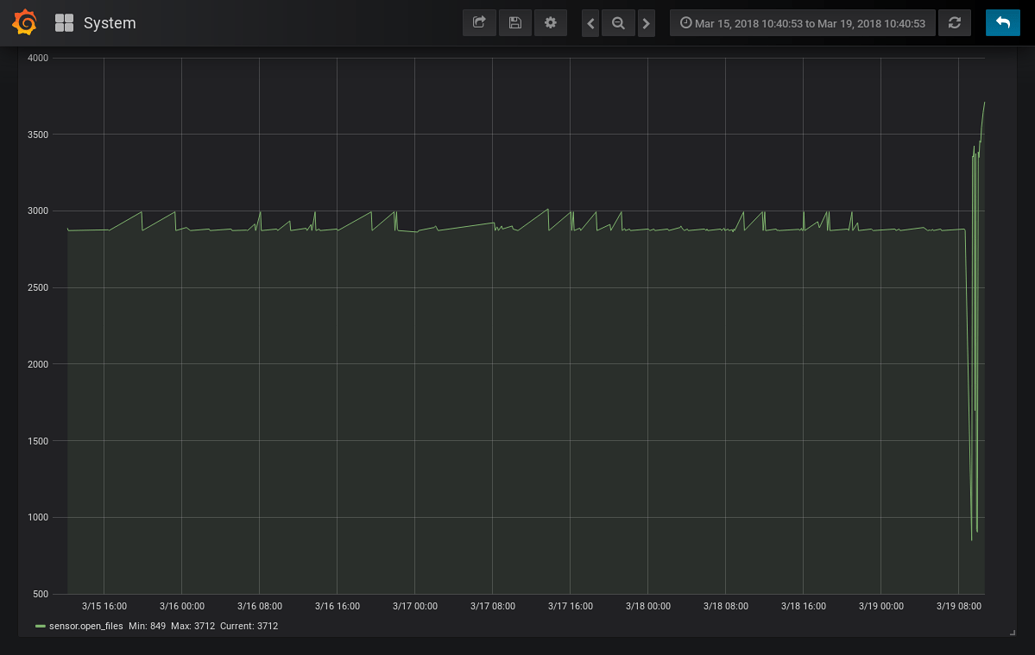The image size is (1035, 655).
Task: Open the time range picker
Action: pyautogui.click(x=803, y=23)
